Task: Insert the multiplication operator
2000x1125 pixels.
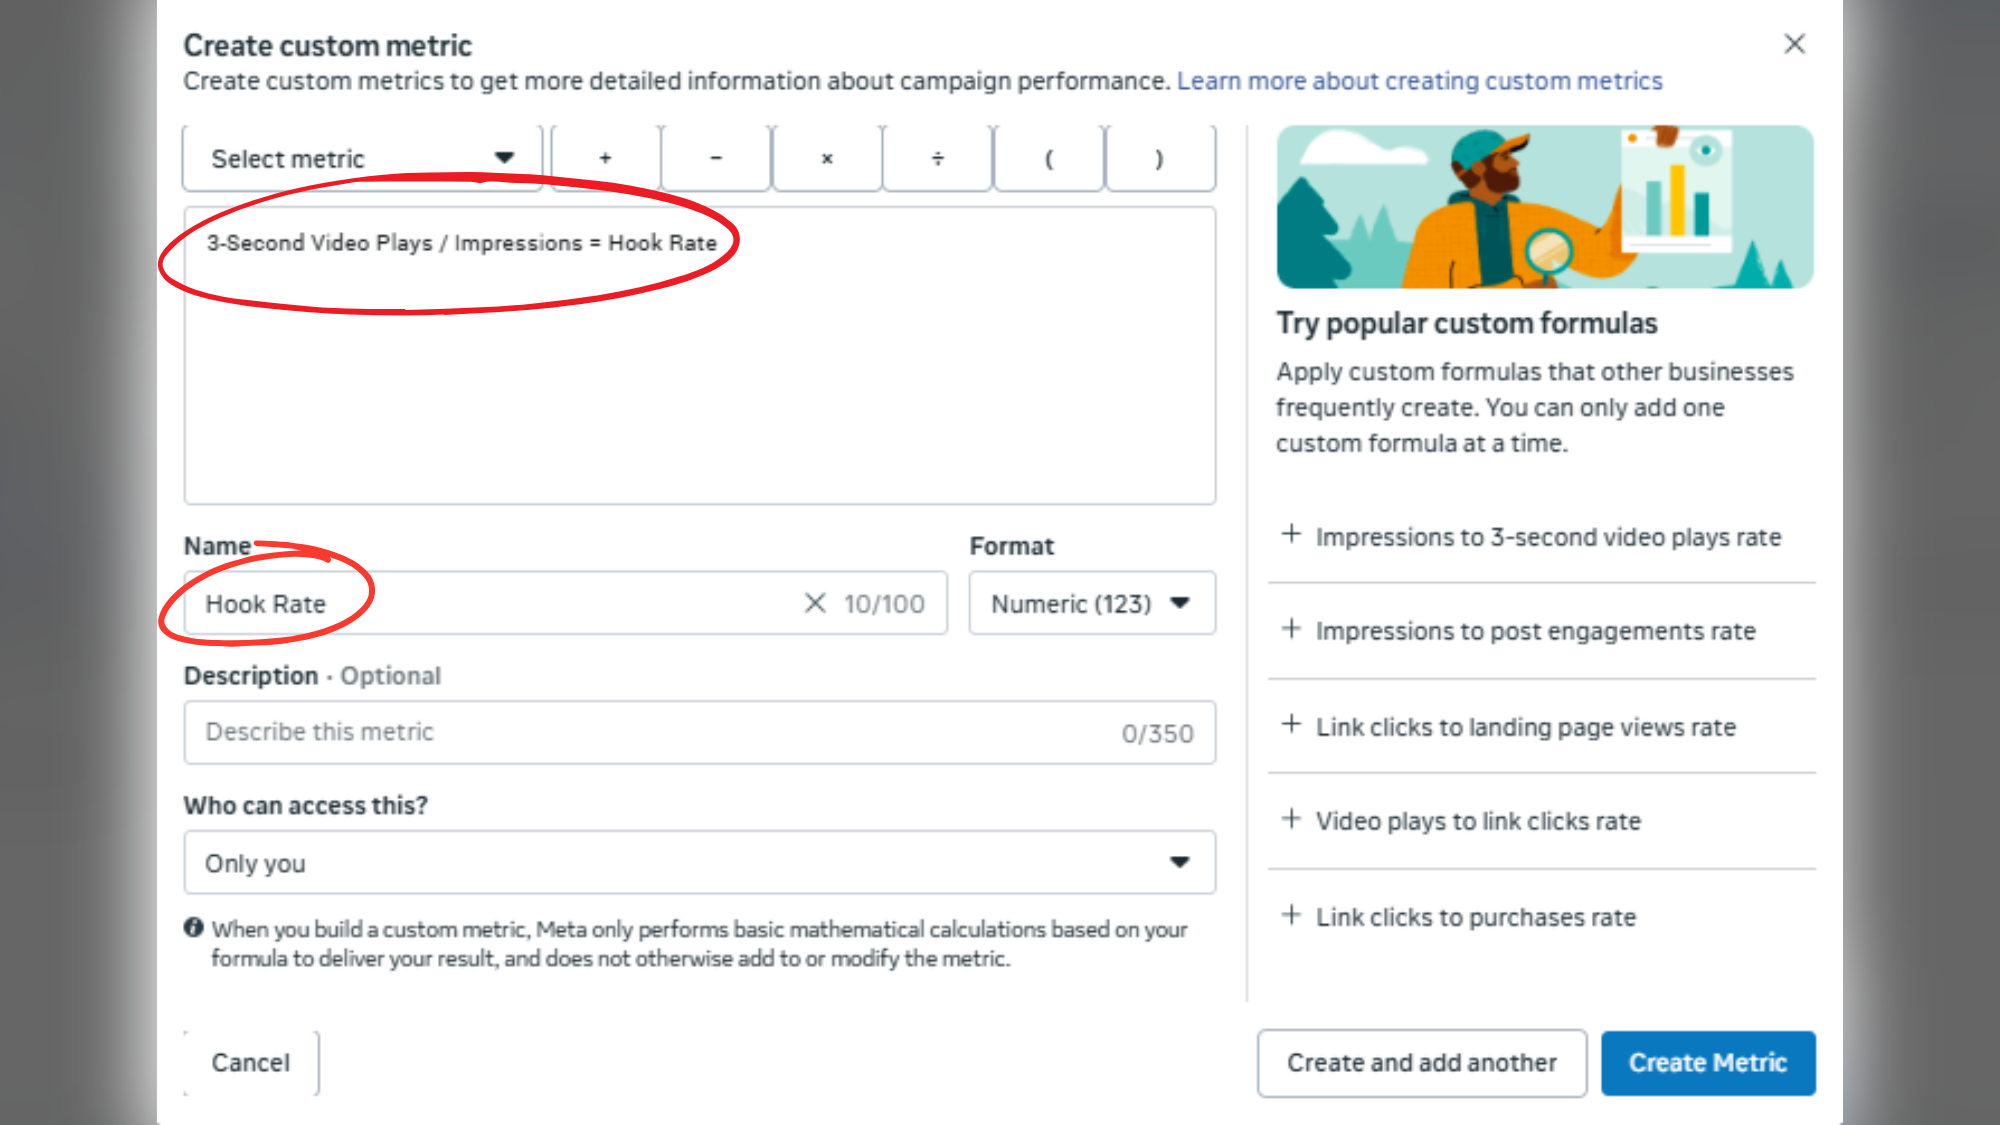Action: point(827,158)
